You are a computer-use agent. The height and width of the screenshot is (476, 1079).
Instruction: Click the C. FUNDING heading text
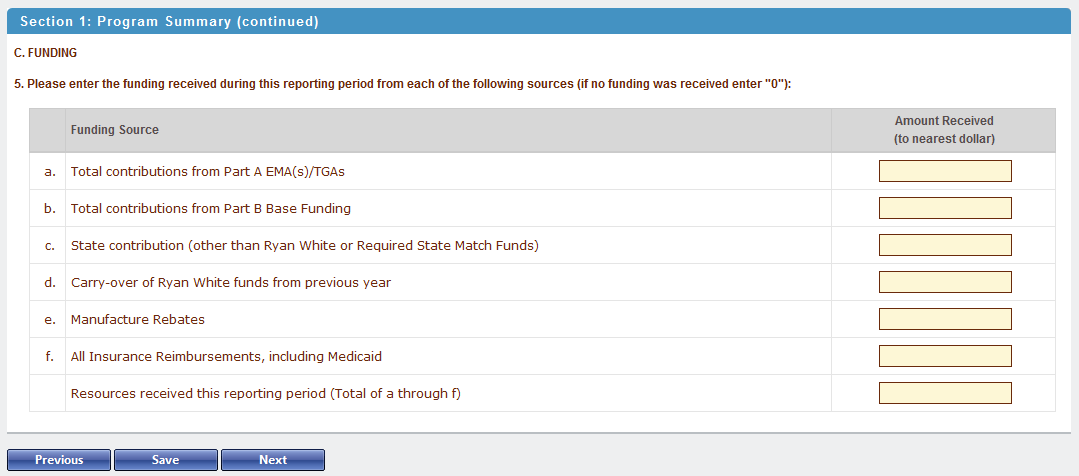tap(45, 53)
